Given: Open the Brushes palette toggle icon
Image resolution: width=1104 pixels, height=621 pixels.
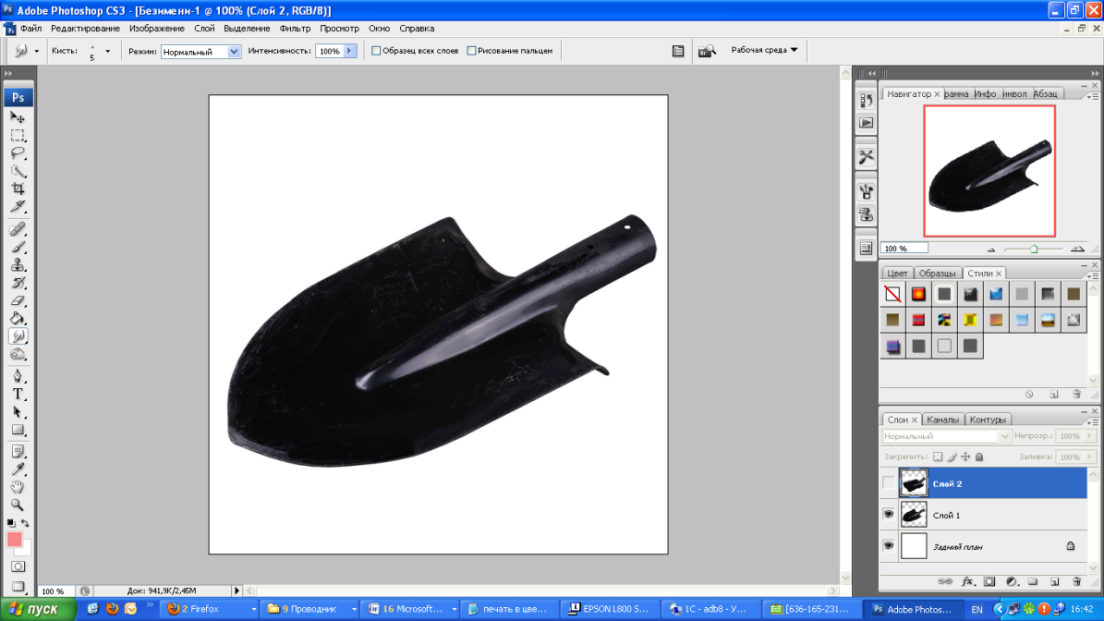Looking at the screenshot, I should point(678,51).
